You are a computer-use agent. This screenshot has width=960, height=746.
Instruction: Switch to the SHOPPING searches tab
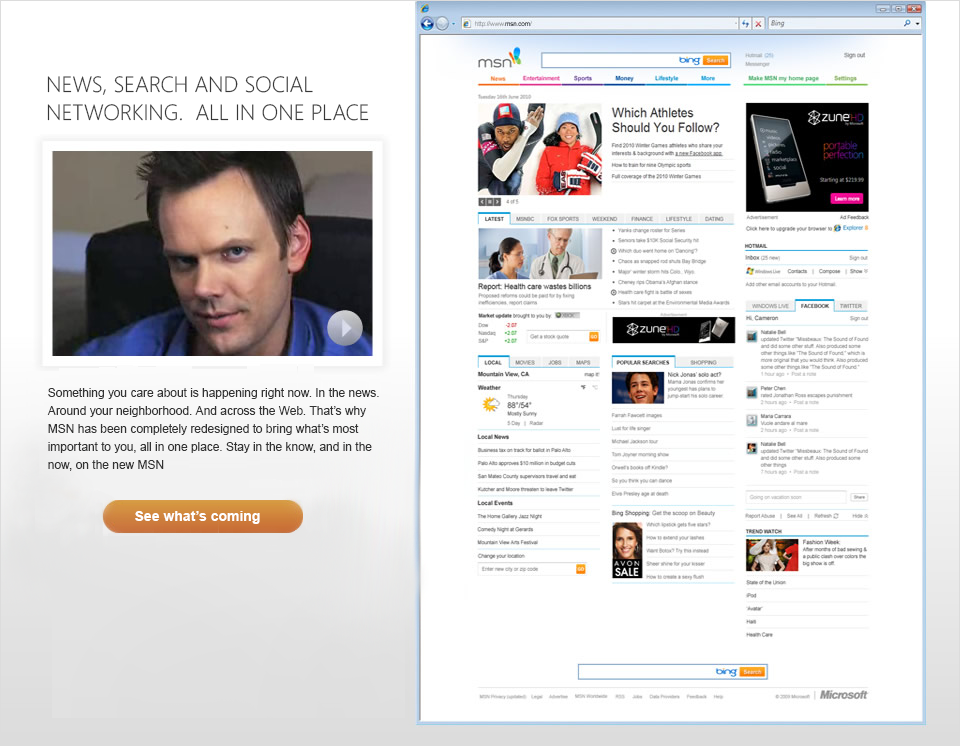click(703, 363)
